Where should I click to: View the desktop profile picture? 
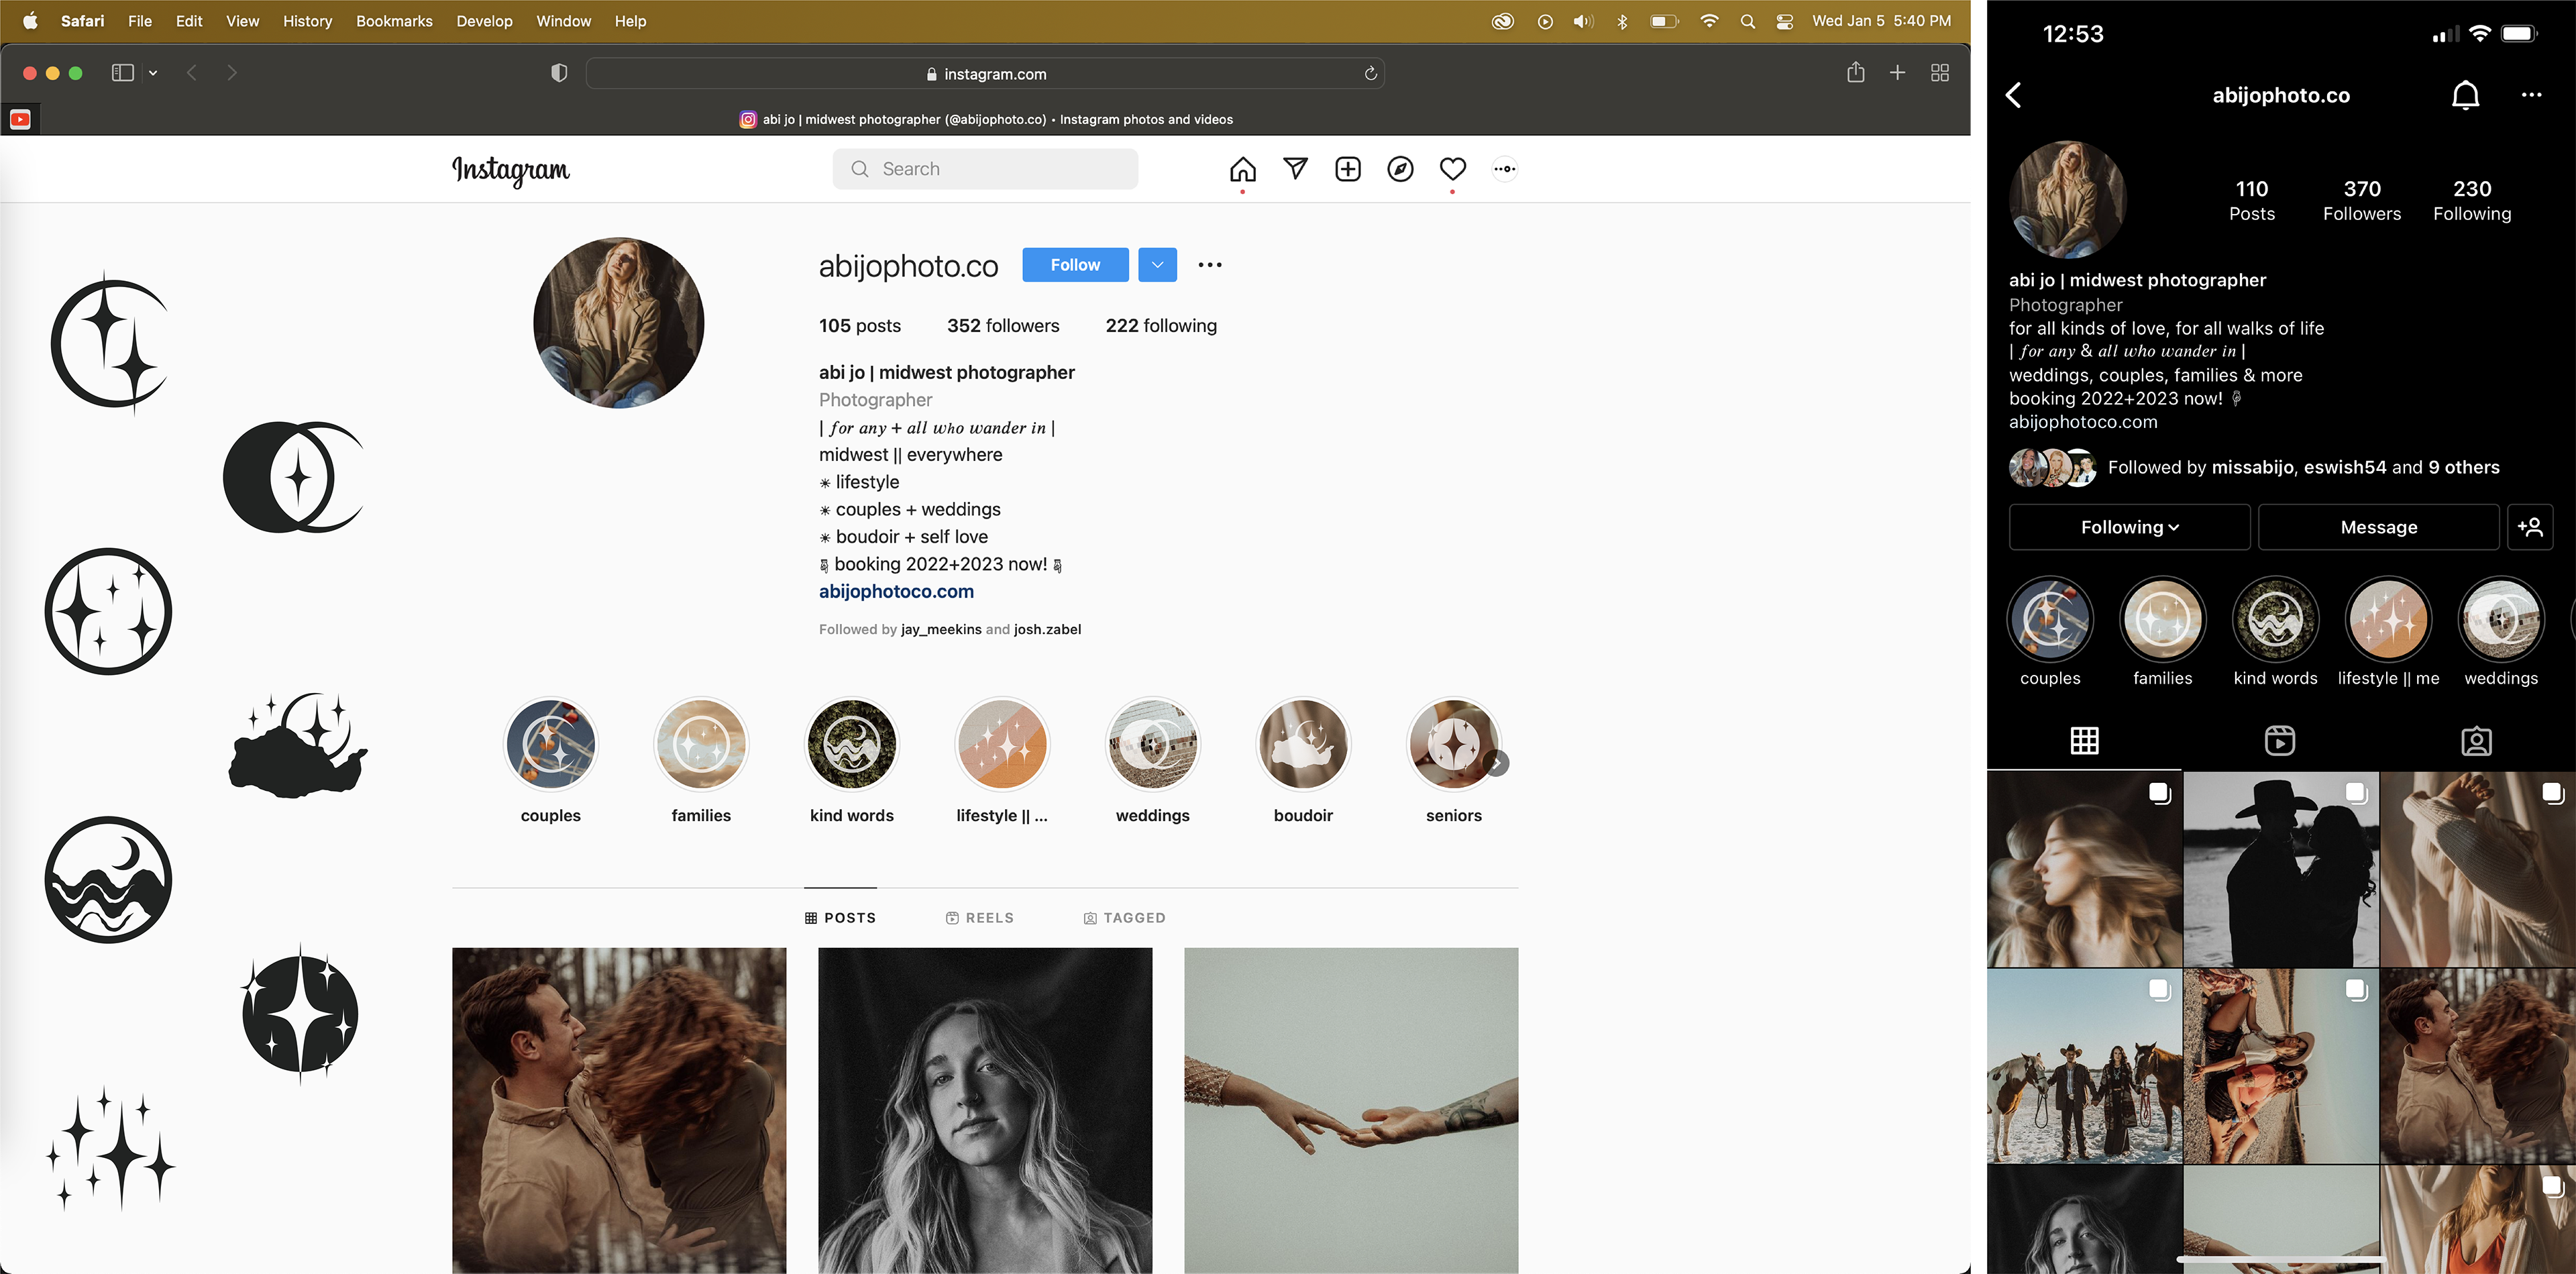coord(618,322)
